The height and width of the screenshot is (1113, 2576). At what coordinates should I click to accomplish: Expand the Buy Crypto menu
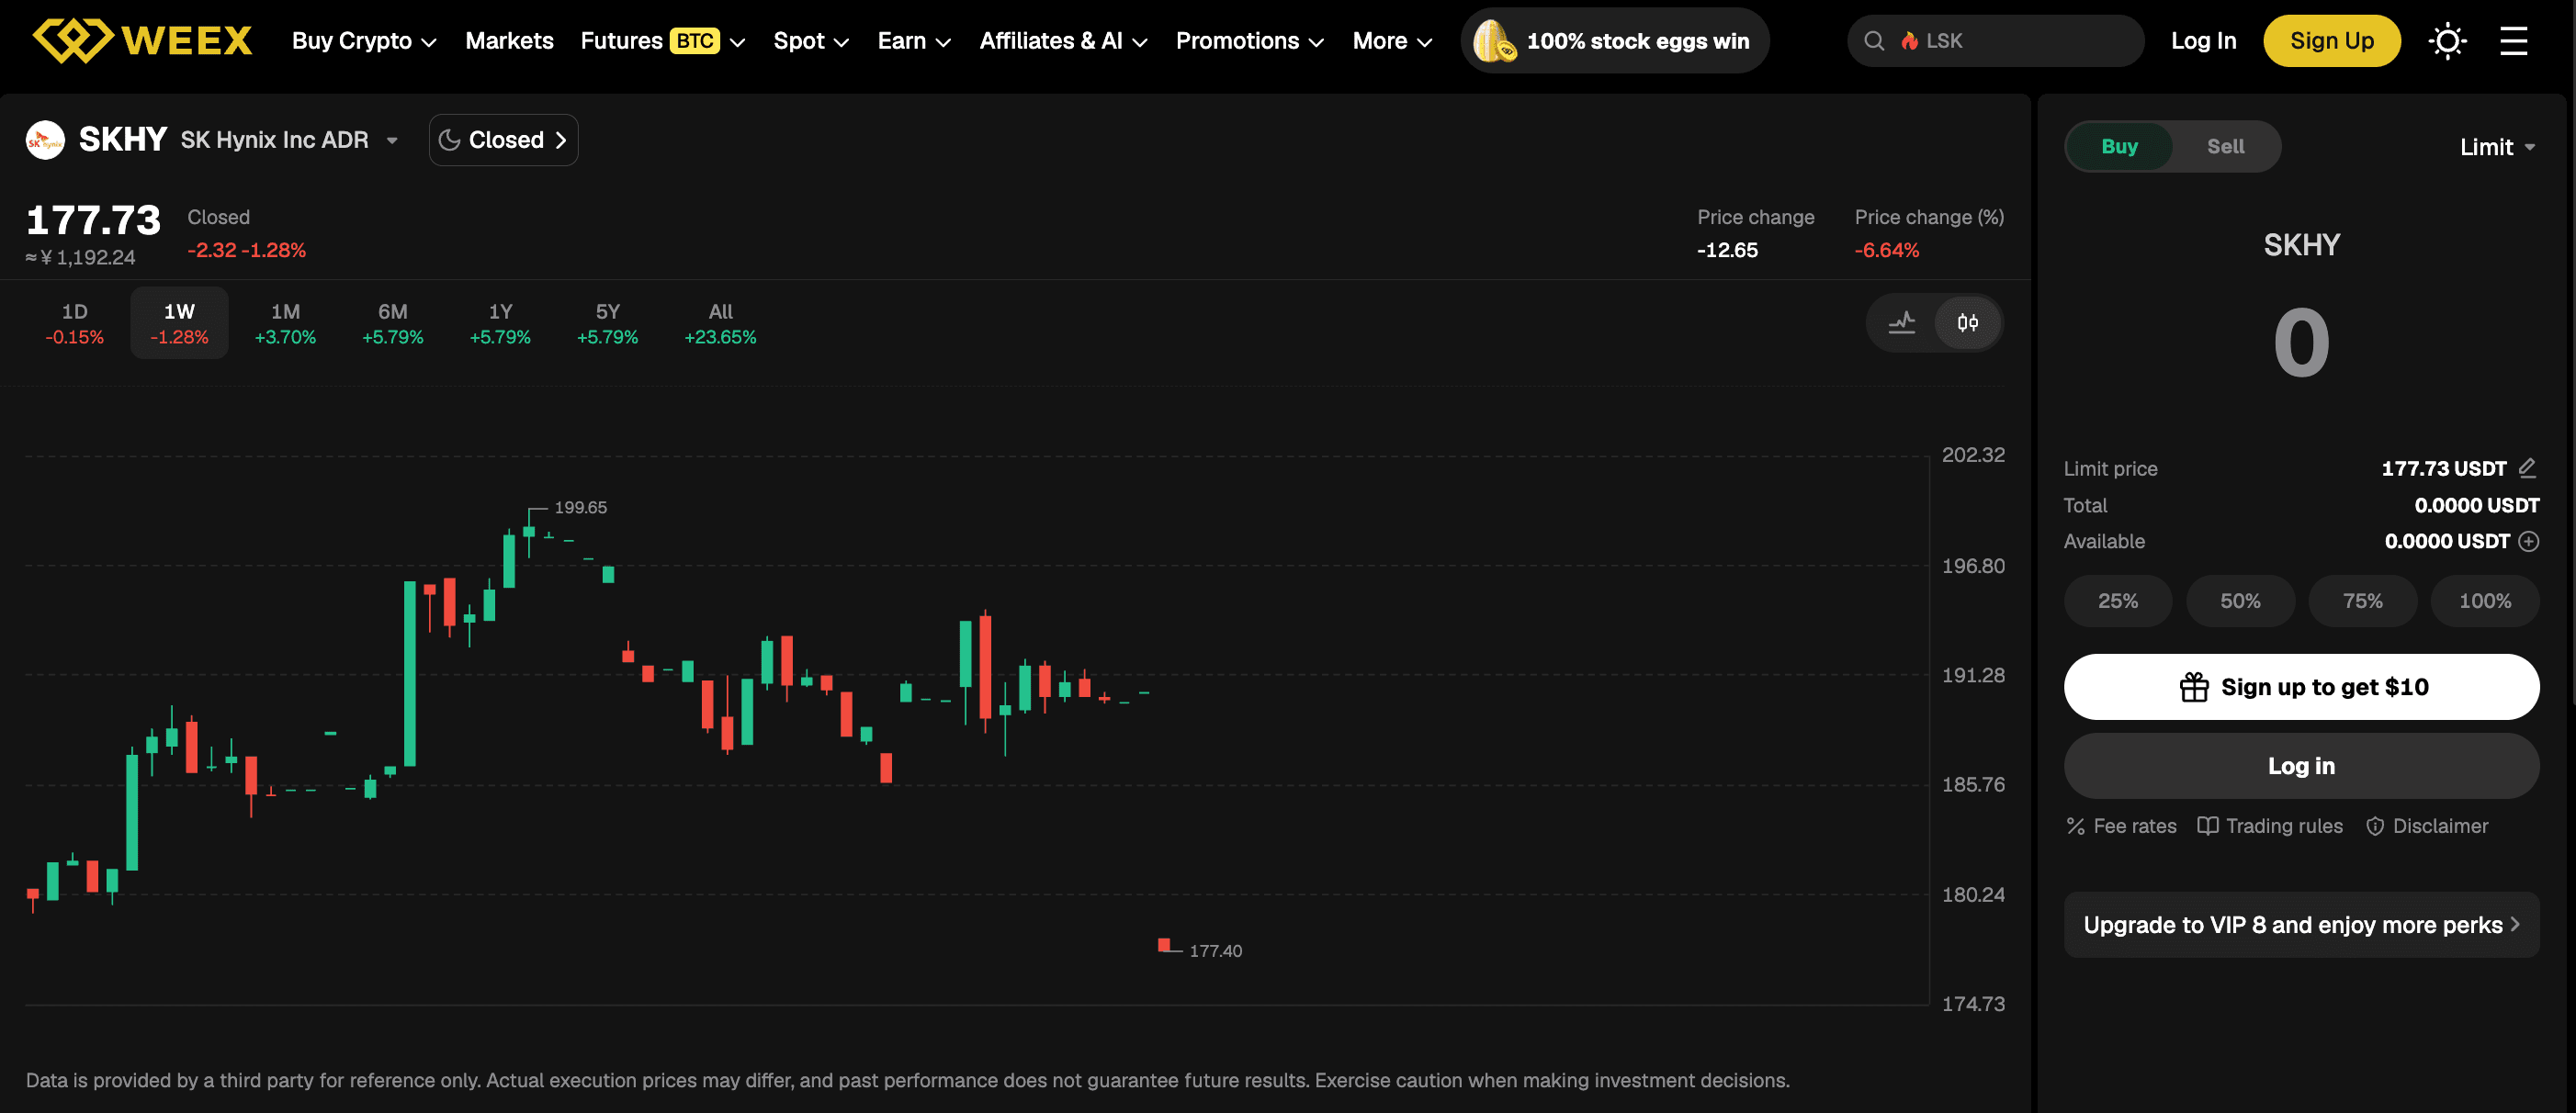[x=364, y=41]
